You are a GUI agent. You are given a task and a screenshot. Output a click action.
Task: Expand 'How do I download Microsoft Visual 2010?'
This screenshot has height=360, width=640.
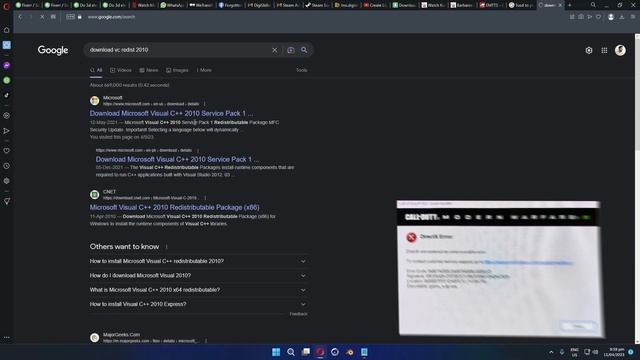(198, 276)
